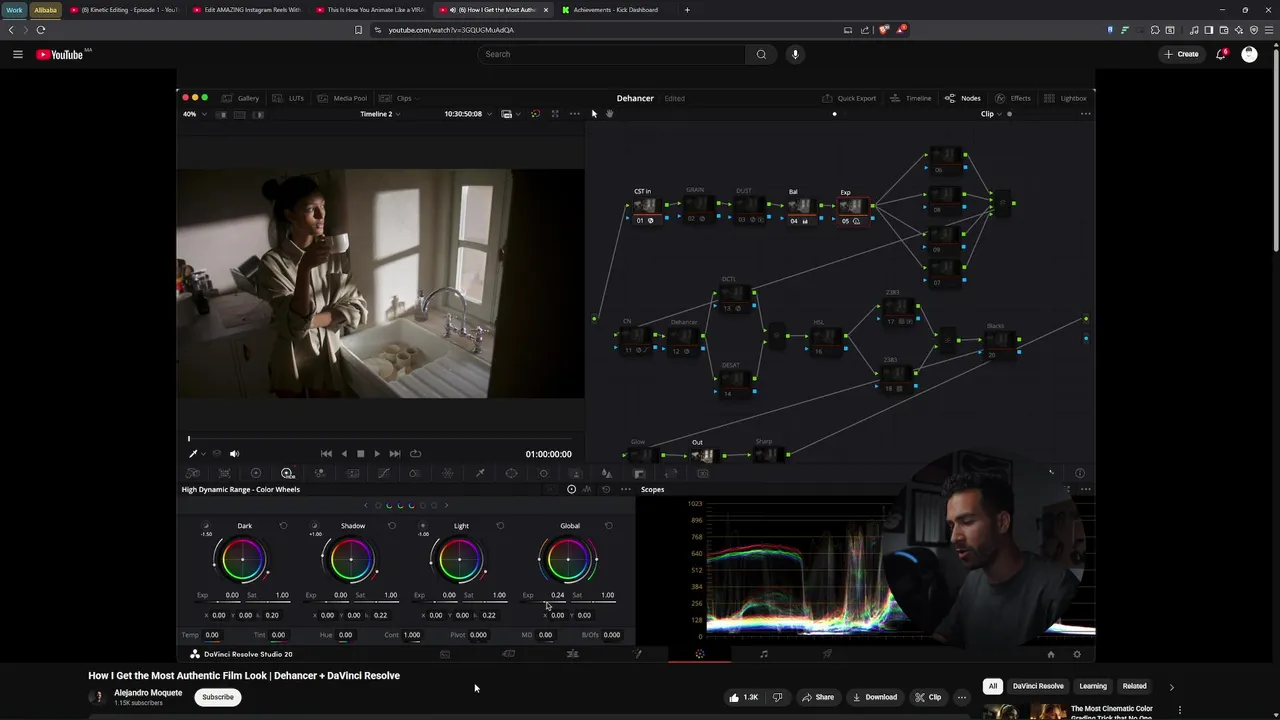Viewport: 1280px width, 720px height.
Task: Click the Share button under video
Action: pos(817,697)
